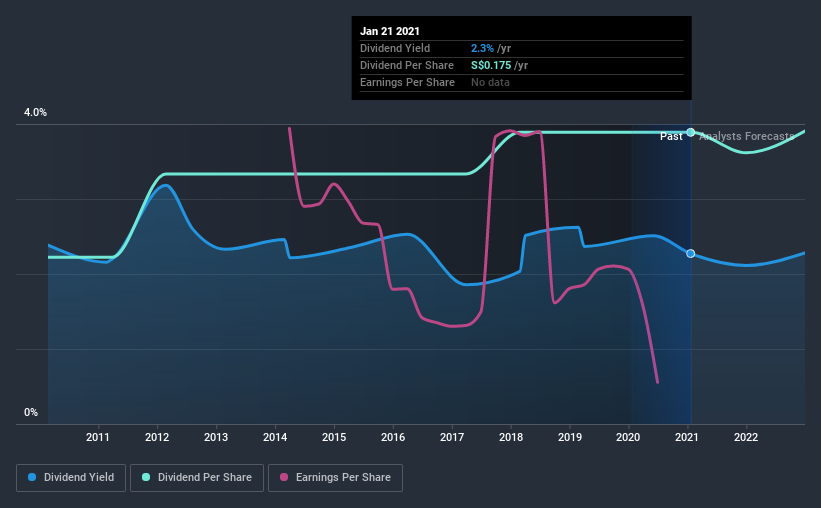Click the 2.3% dividend yield value in tooltip
The width and height of the screenshot is (821, 508).
[482, 48]
